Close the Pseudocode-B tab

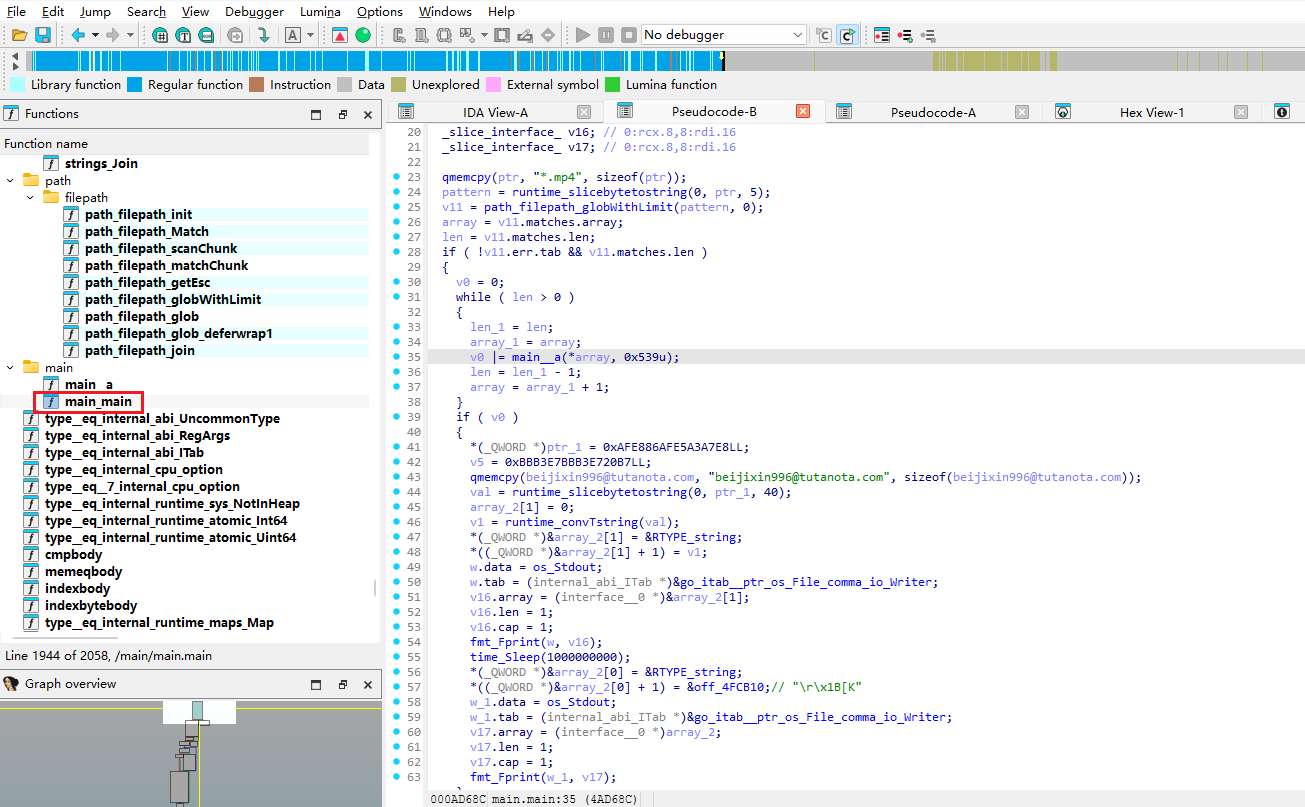tap(802, 112)
